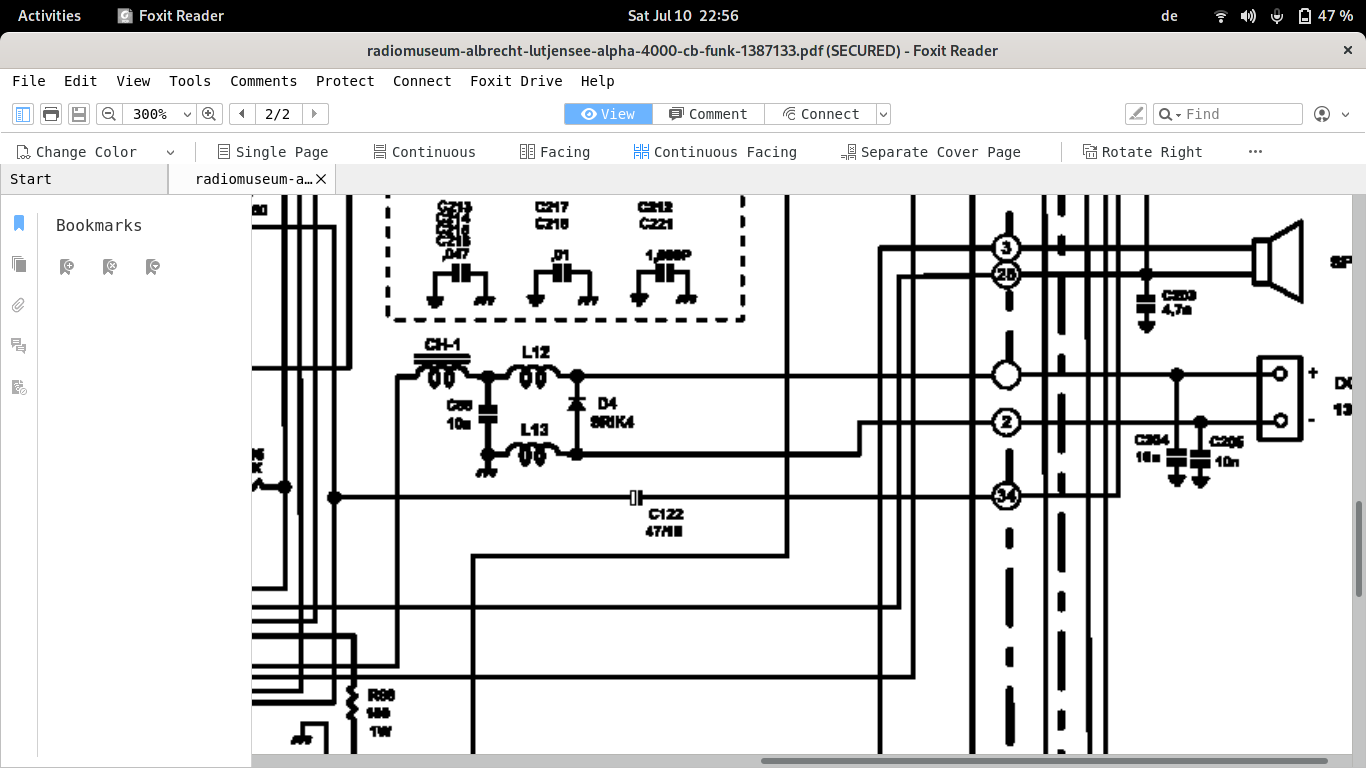Open the Comments menu
1366x768 pixels.
(263, 81)
